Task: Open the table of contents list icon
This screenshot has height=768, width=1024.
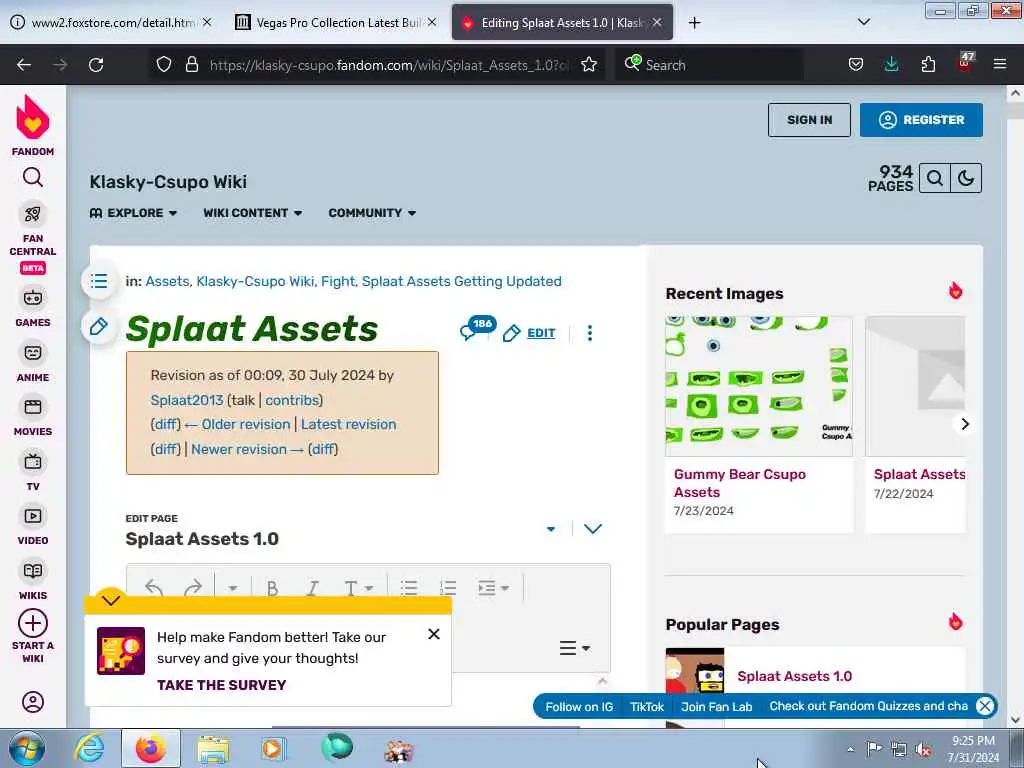Action: 99,281
